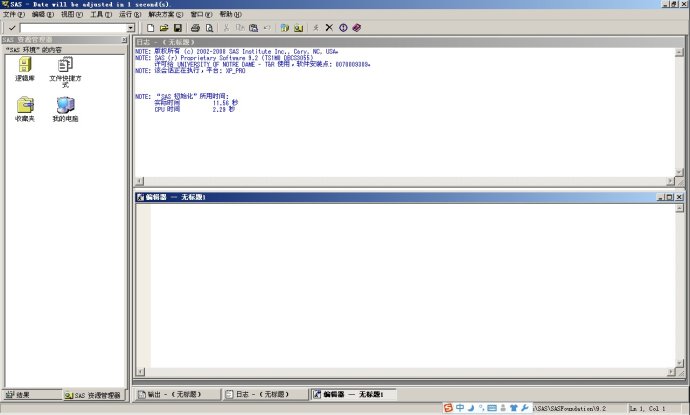
Task: Switch to the SAS 资源管理器 tab
Action: (x=93, y=395)
